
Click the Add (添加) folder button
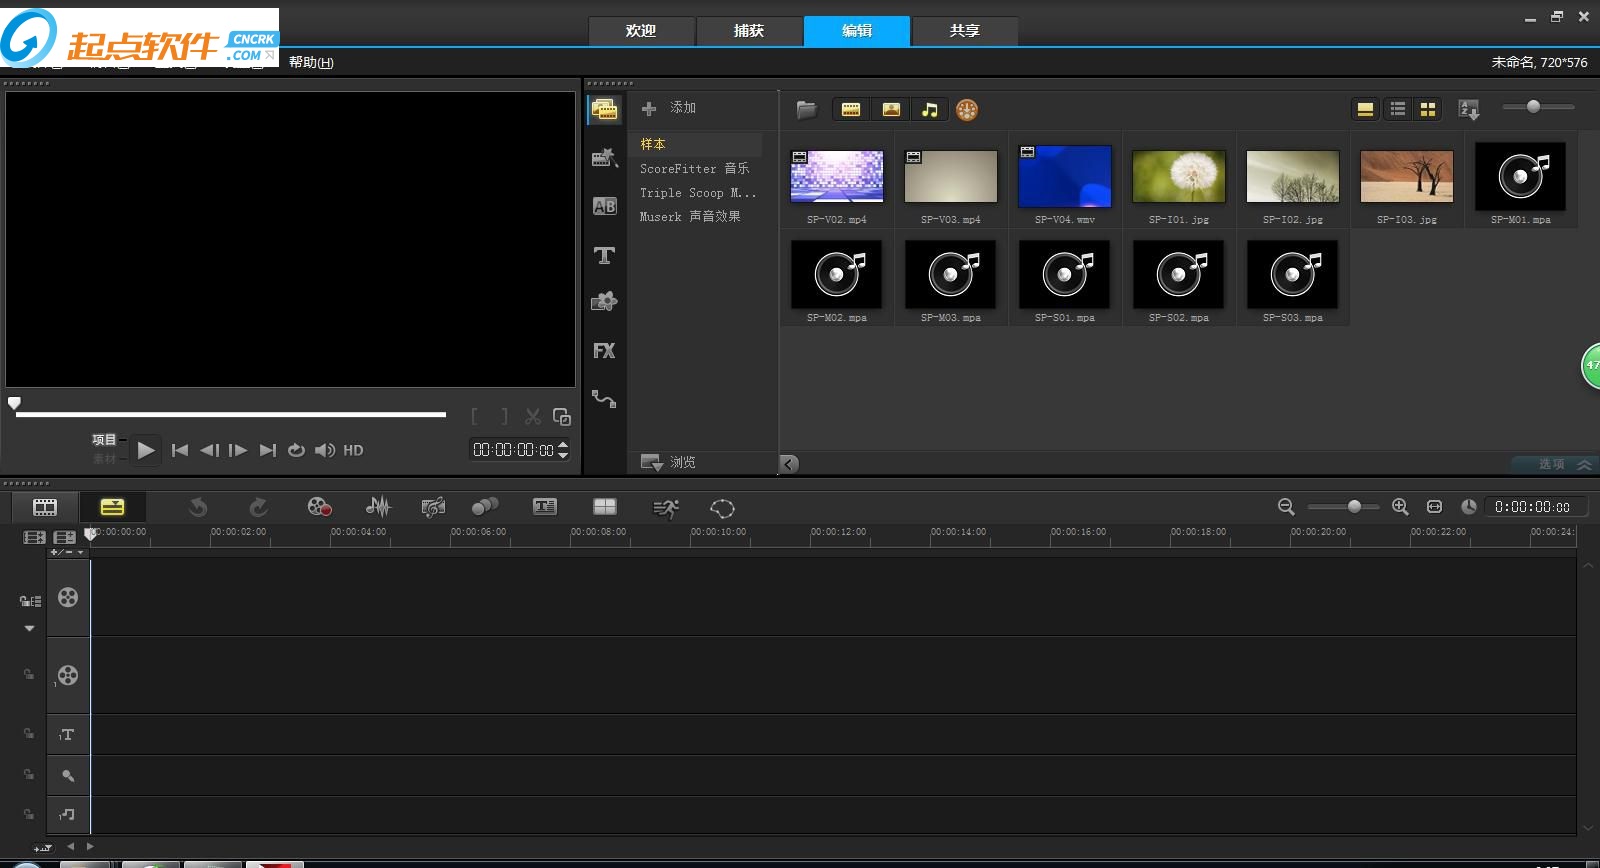[x=669, y=108]
